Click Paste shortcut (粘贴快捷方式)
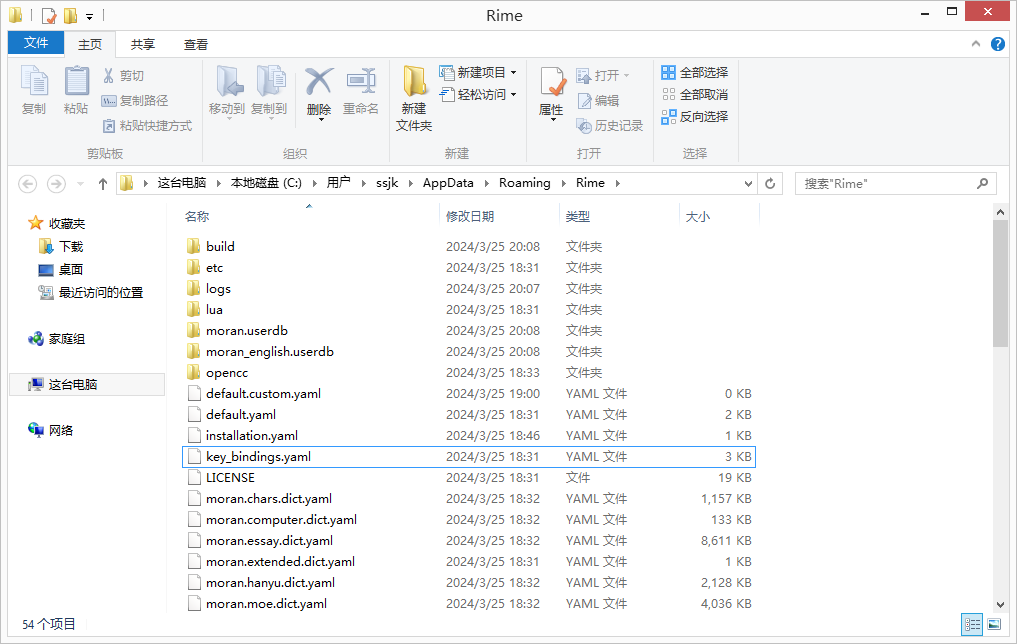 click(x=147, y=125)
